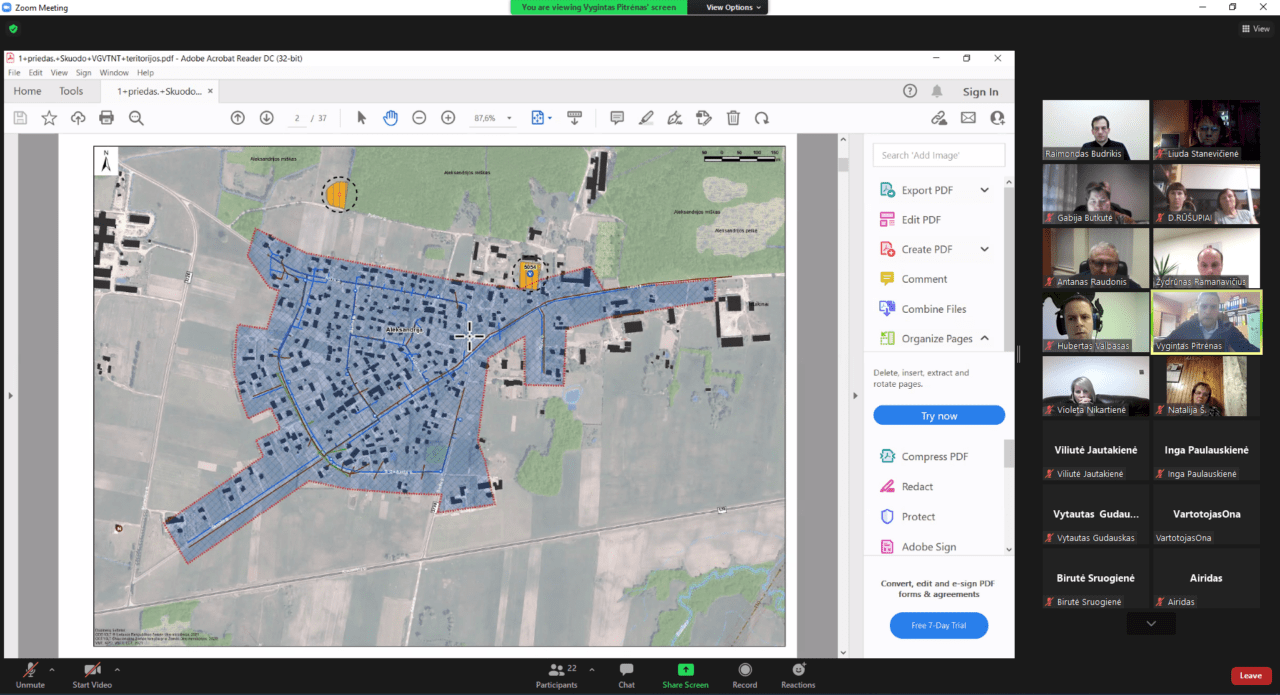
Task: Click the zoom in plus icon
Action: (448, 118)
